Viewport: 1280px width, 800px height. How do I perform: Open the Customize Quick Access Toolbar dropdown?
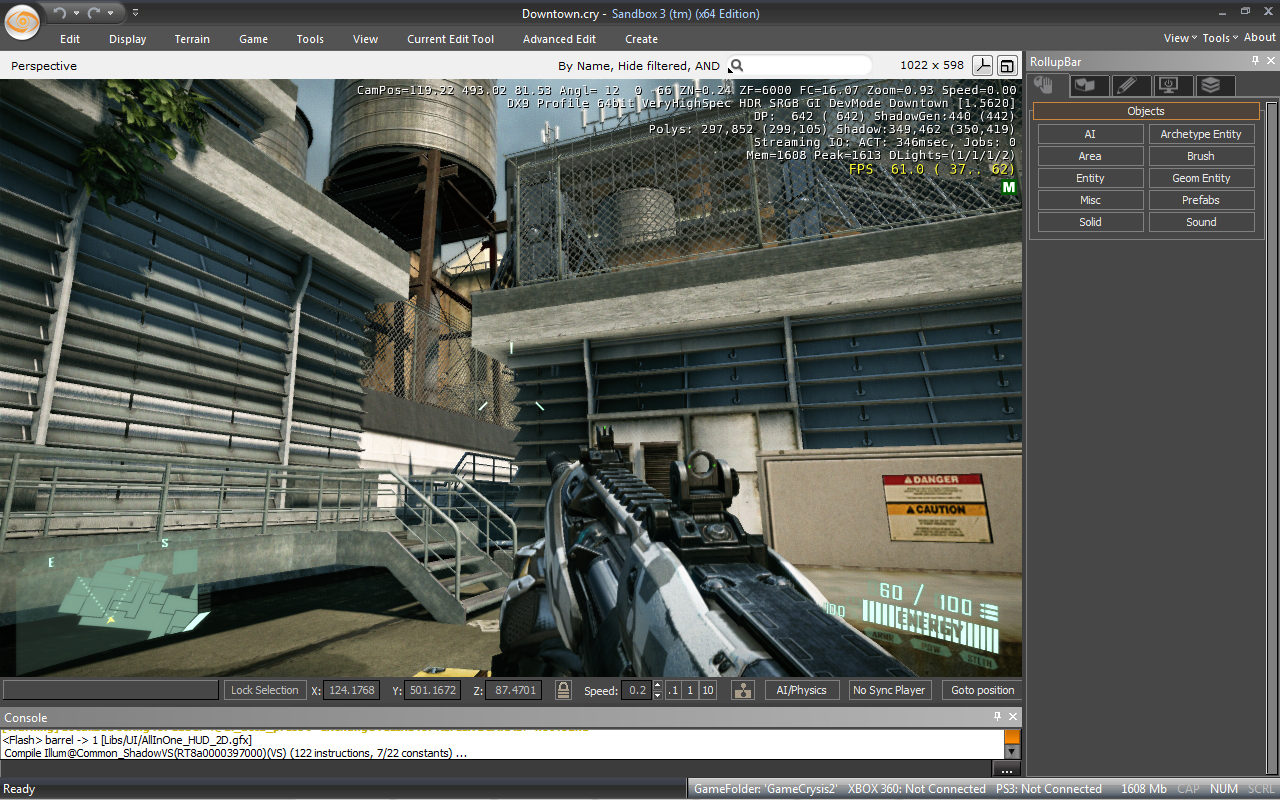[x=136, y=13]
